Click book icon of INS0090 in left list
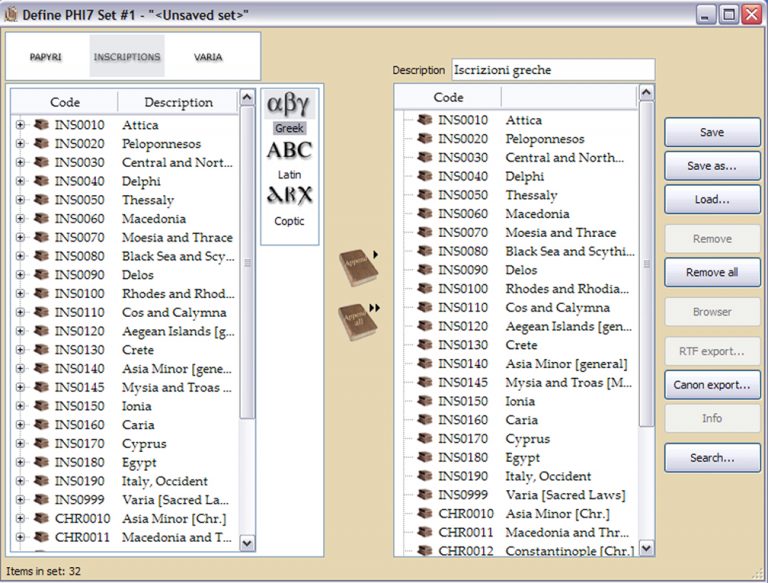Screen dimensions: 768x583 pyautogui.click(x=42, y=275)
